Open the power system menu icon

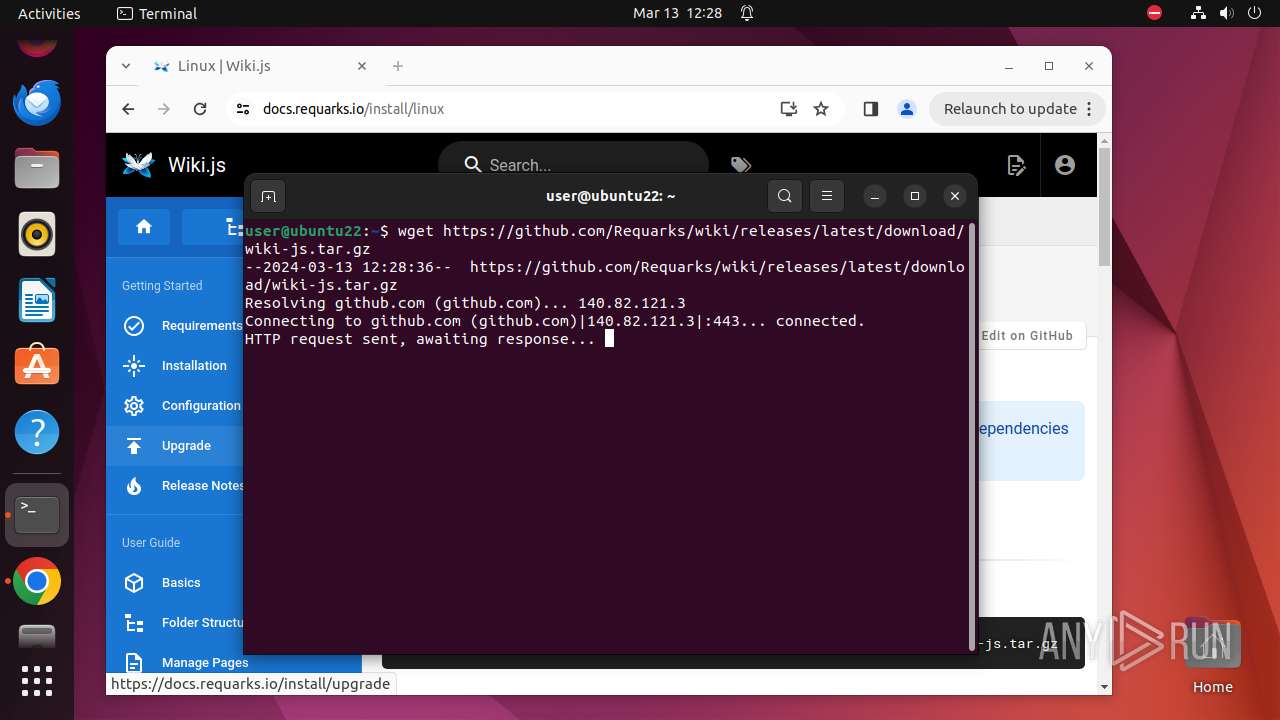coord(1254,14)
